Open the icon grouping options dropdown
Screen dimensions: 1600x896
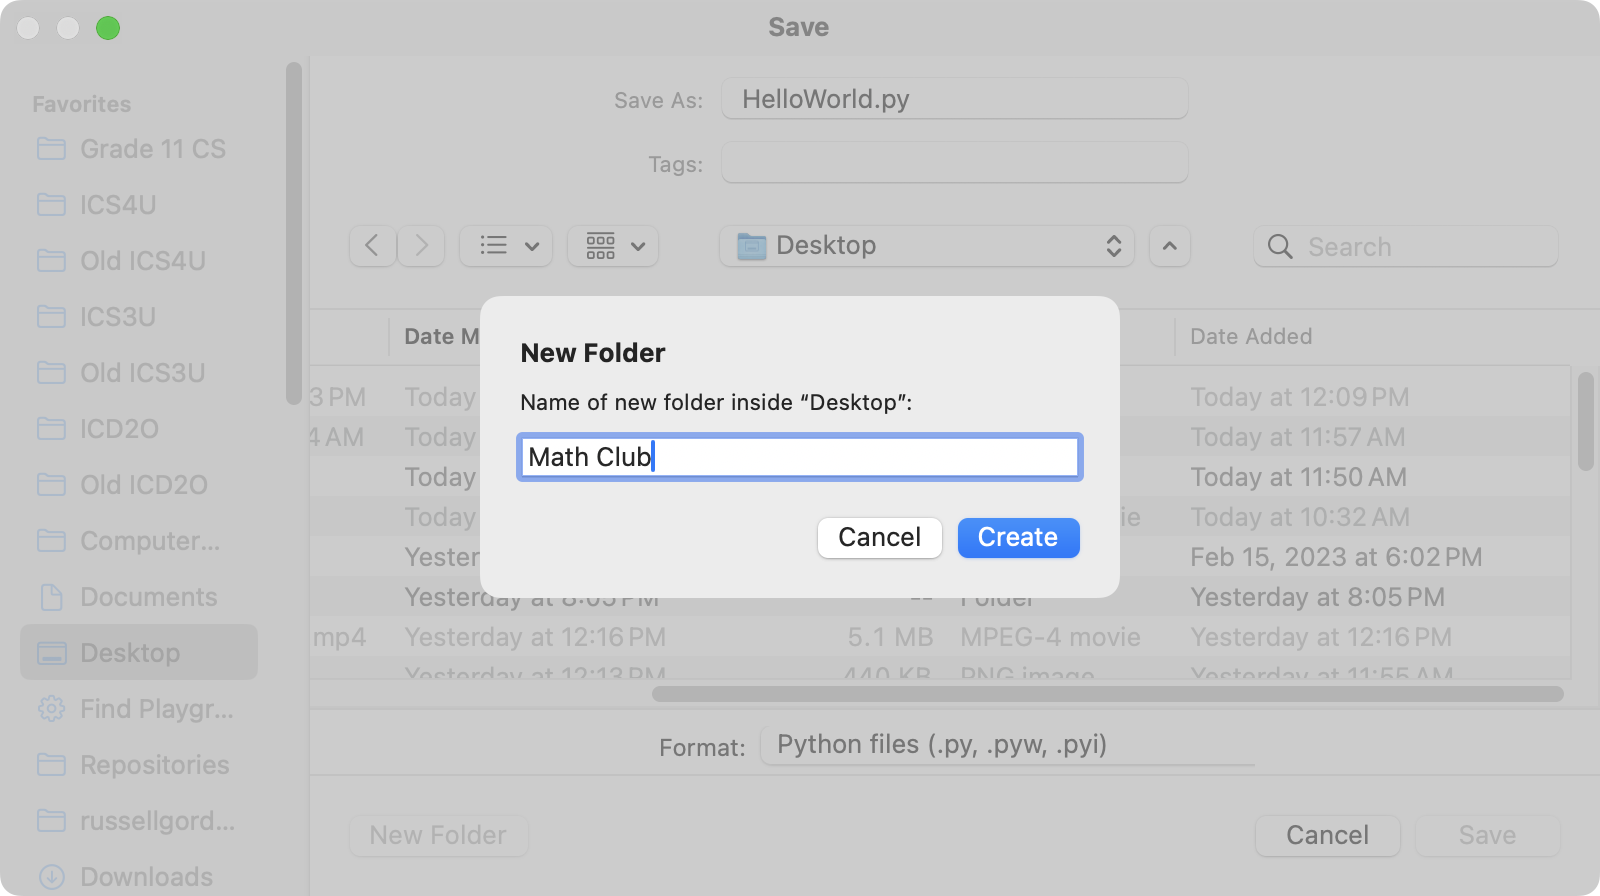pyautogui.click(x=613, y=246)
